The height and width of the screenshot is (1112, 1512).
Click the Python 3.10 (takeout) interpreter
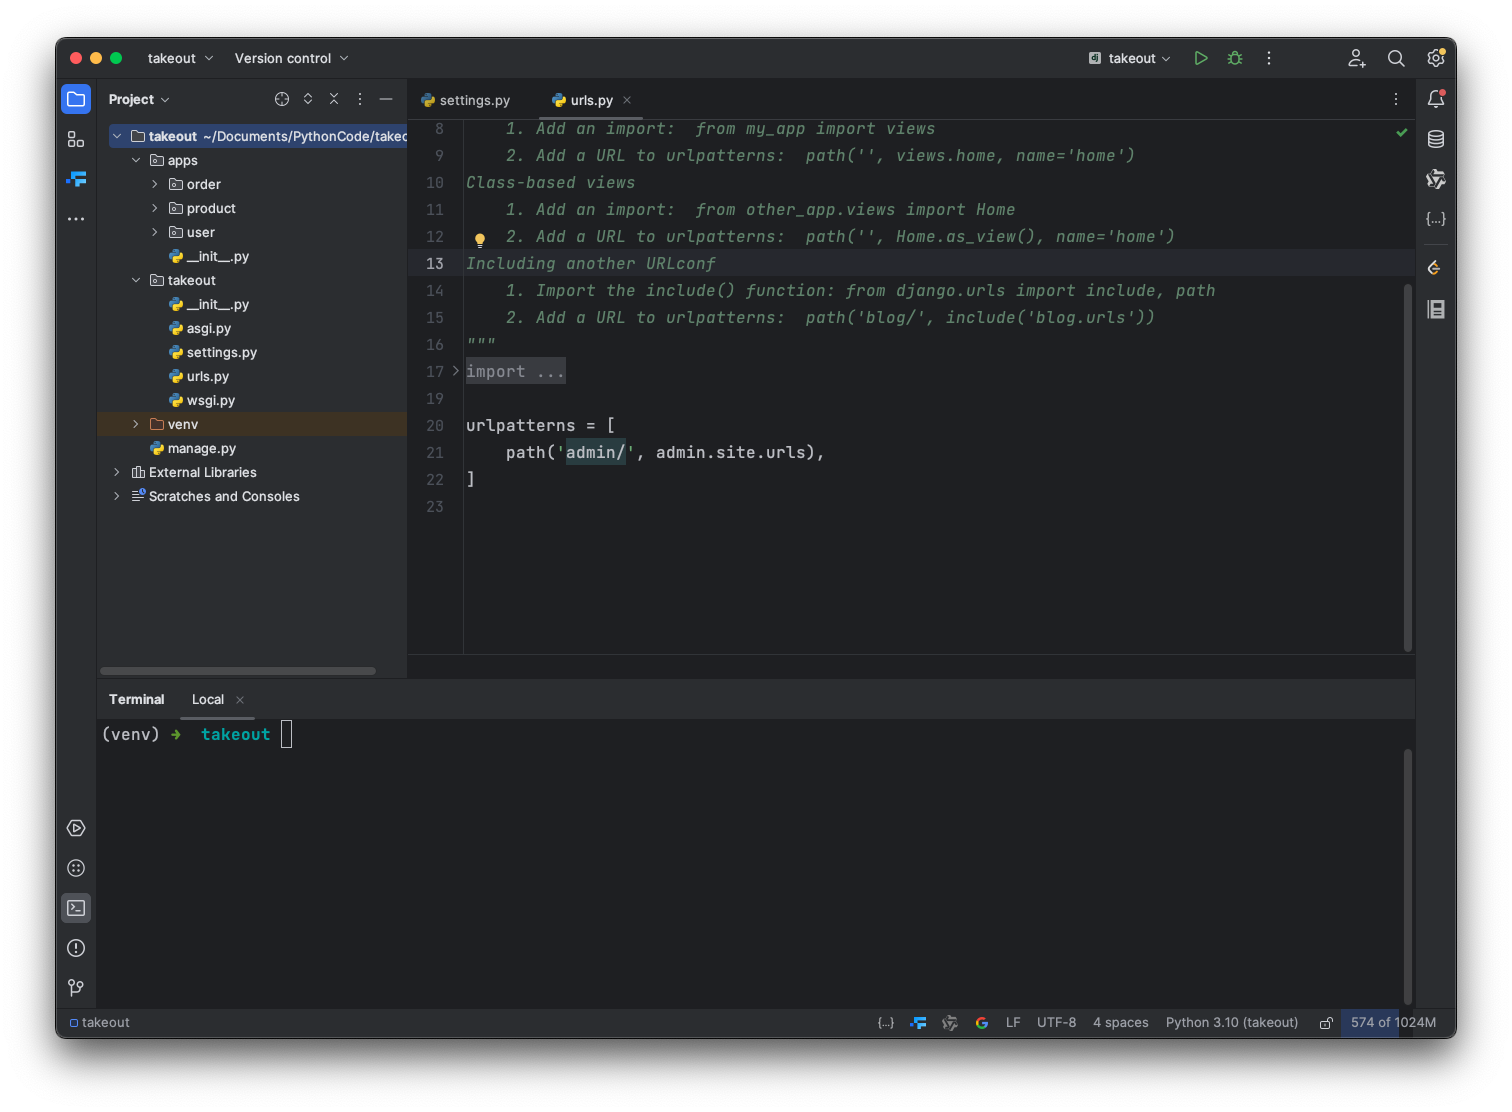1231,1022
